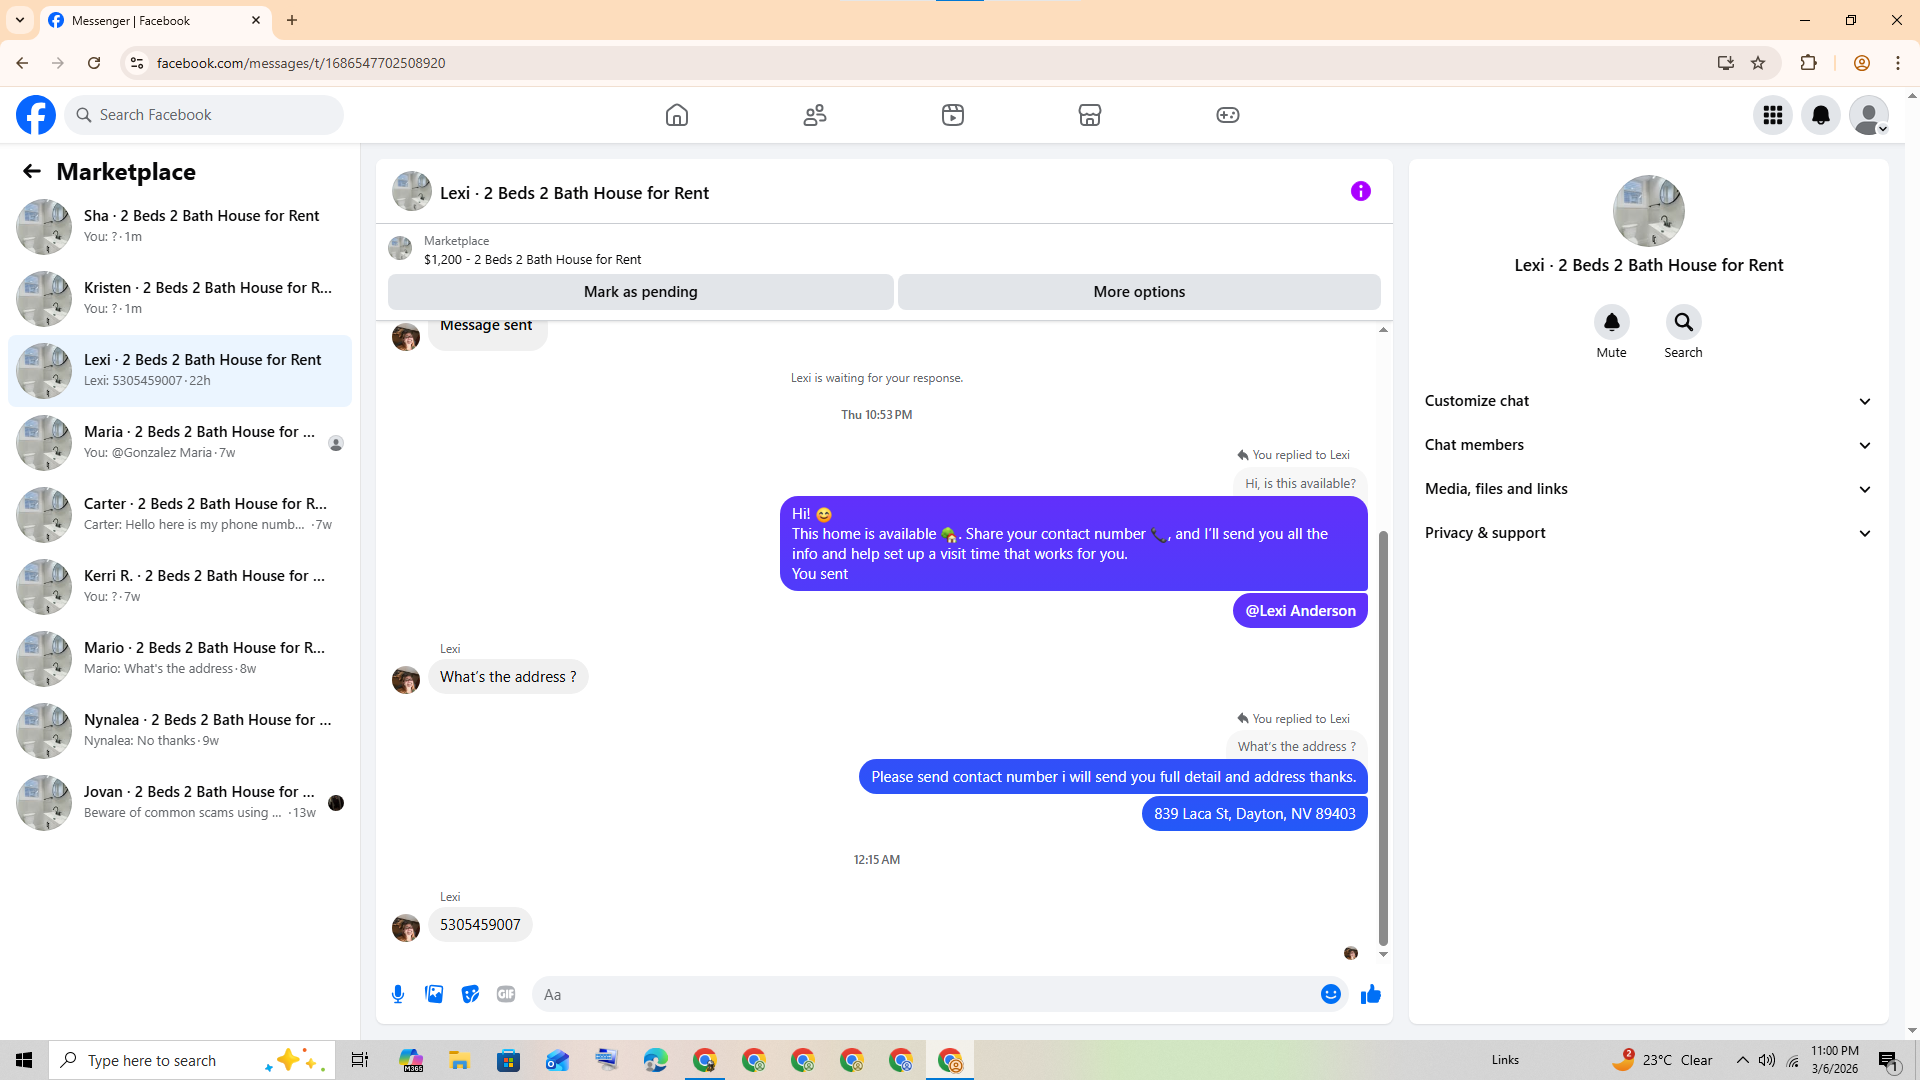This screenshot has width=1920, height=1080.
Task: Open the emoji picker in message box
Action: pos(1330,994)
